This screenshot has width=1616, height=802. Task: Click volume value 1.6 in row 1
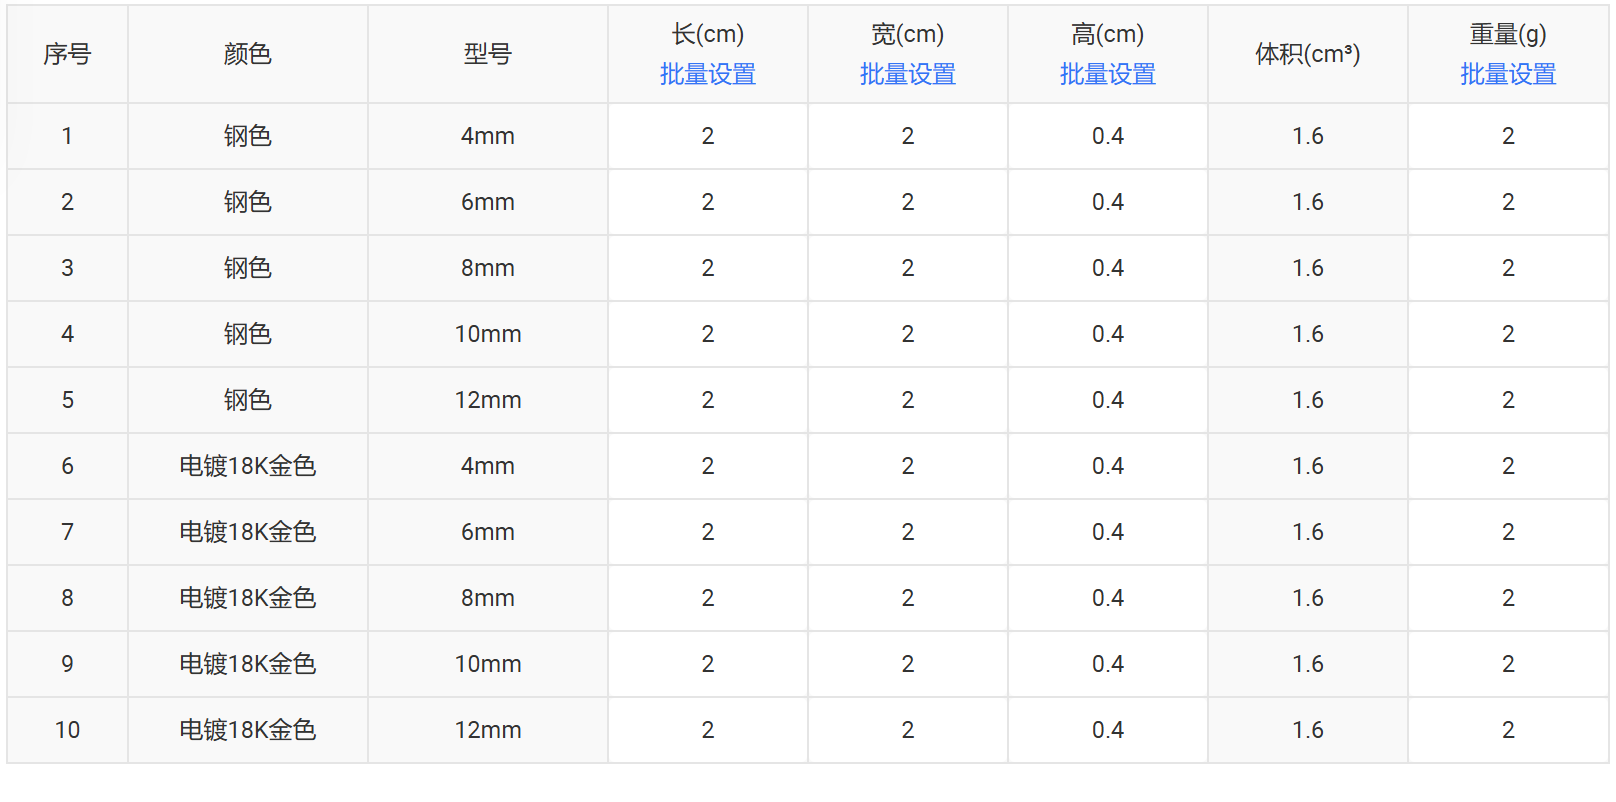click(x=1307, y=136)
